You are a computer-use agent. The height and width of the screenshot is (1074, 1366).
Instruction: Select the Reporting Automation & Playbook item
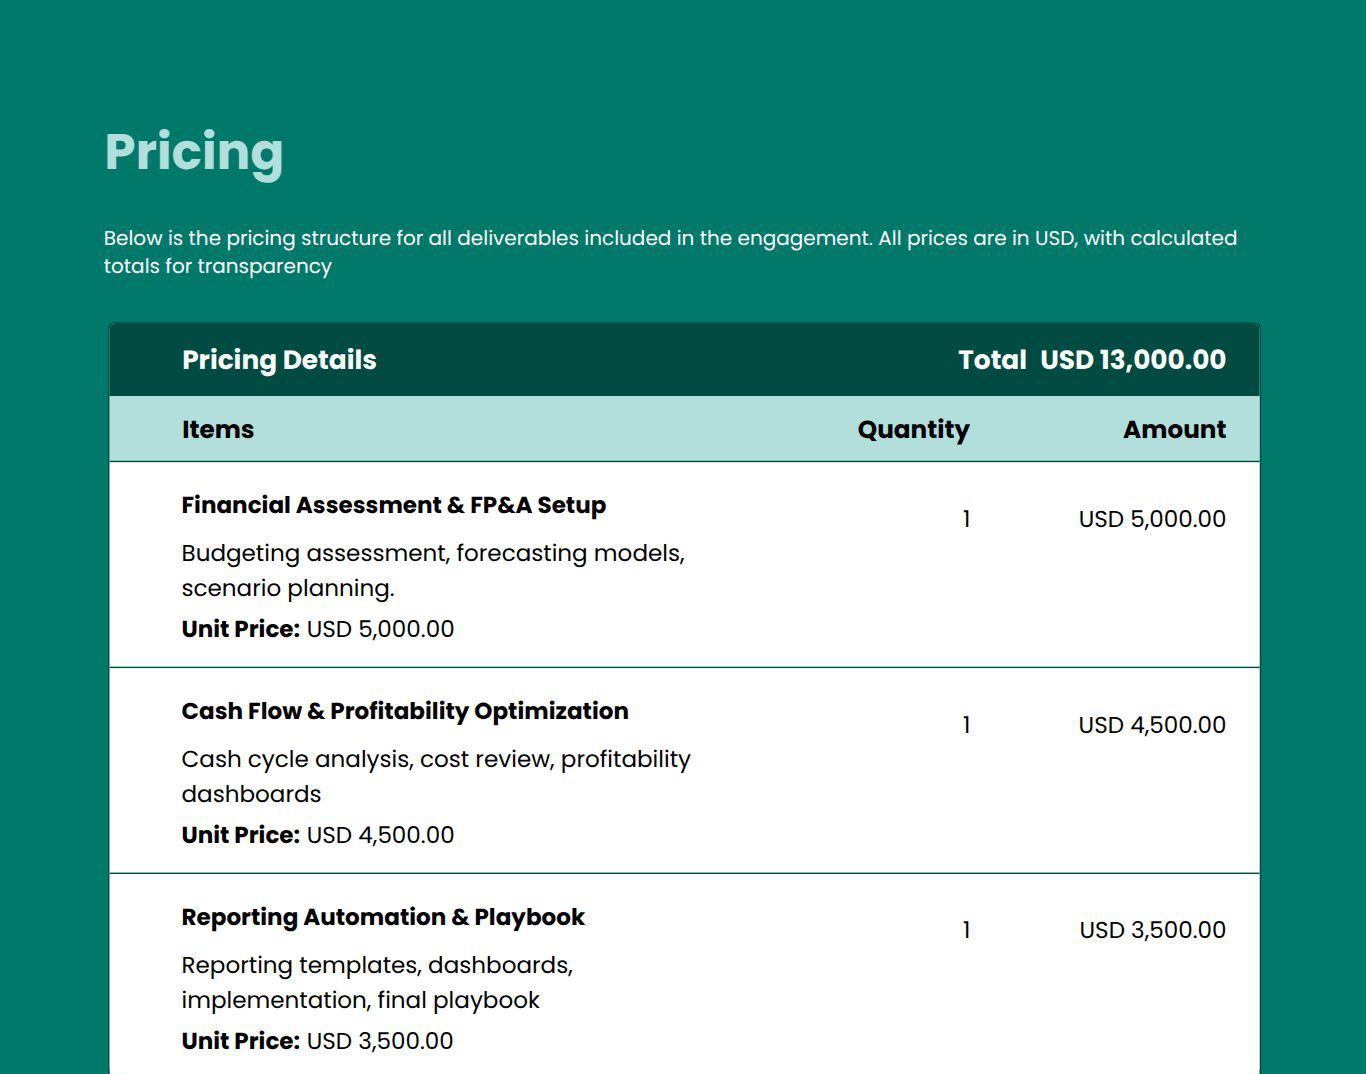tap(383, 917)
